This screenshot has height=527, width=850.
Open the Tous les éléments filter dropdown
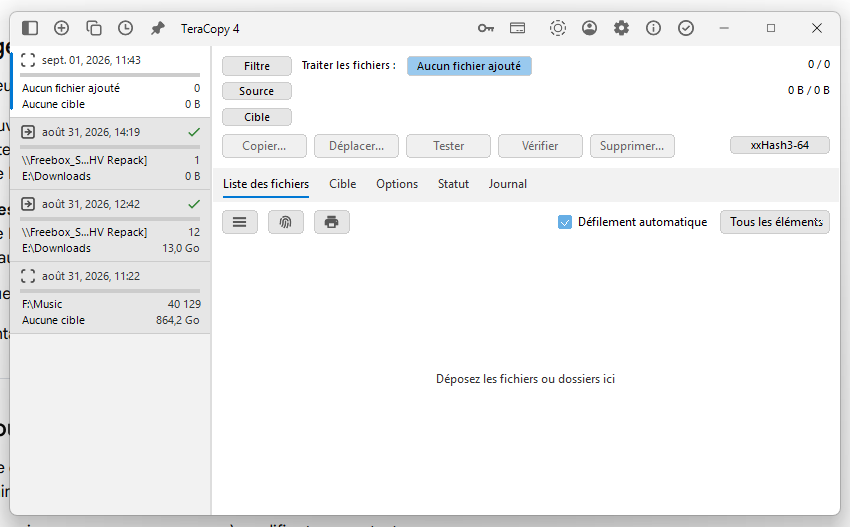(x=775, y=222)
